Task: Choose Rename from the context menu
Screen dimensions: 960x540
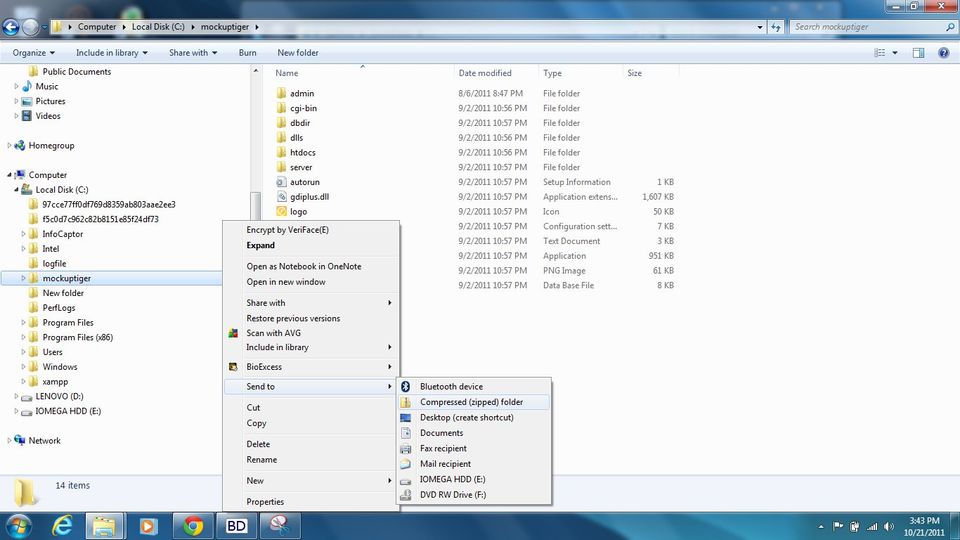Action: tap(311, 459)
